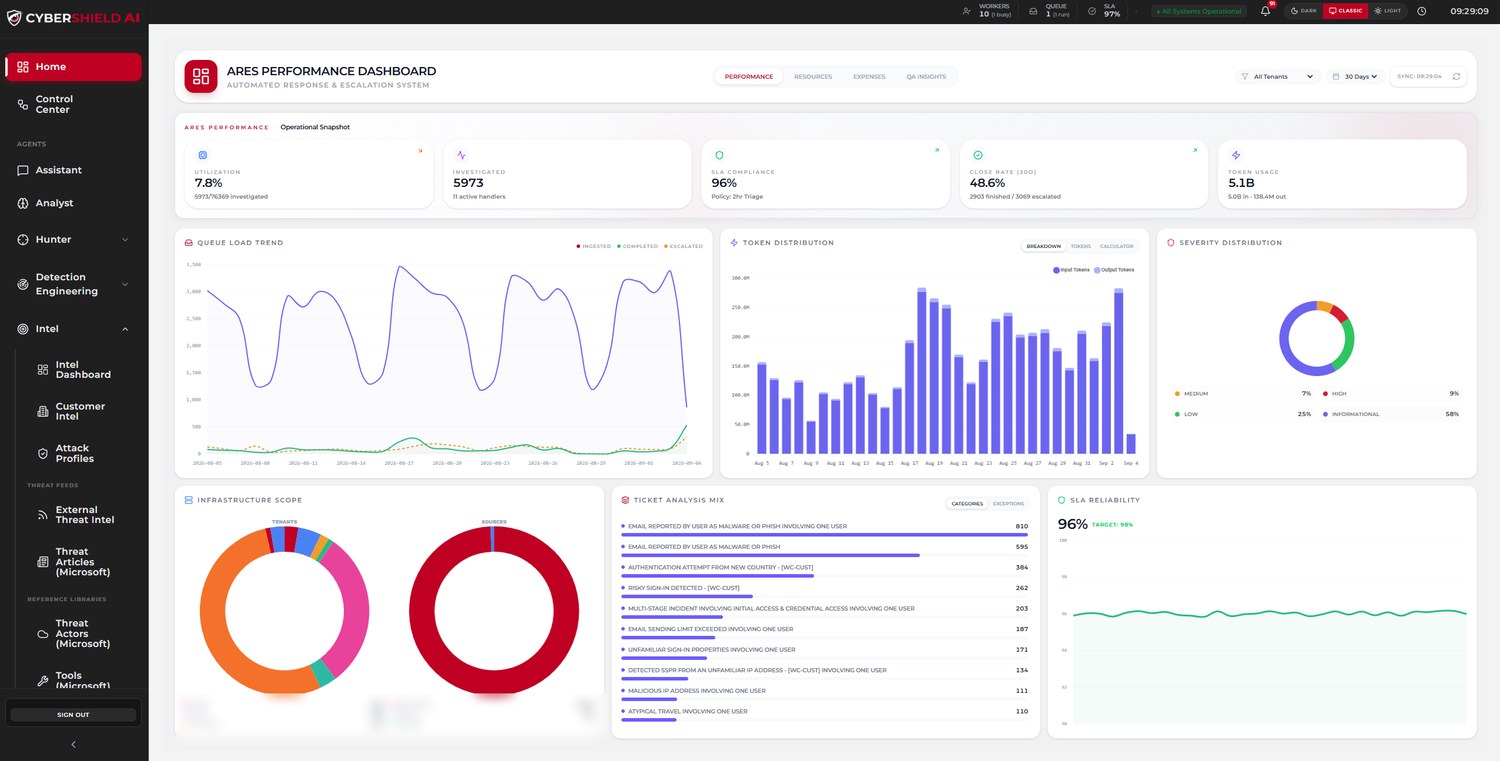Switch to the Resources tab
This screenshot has width=1500, height=761.
pos(813,77)
